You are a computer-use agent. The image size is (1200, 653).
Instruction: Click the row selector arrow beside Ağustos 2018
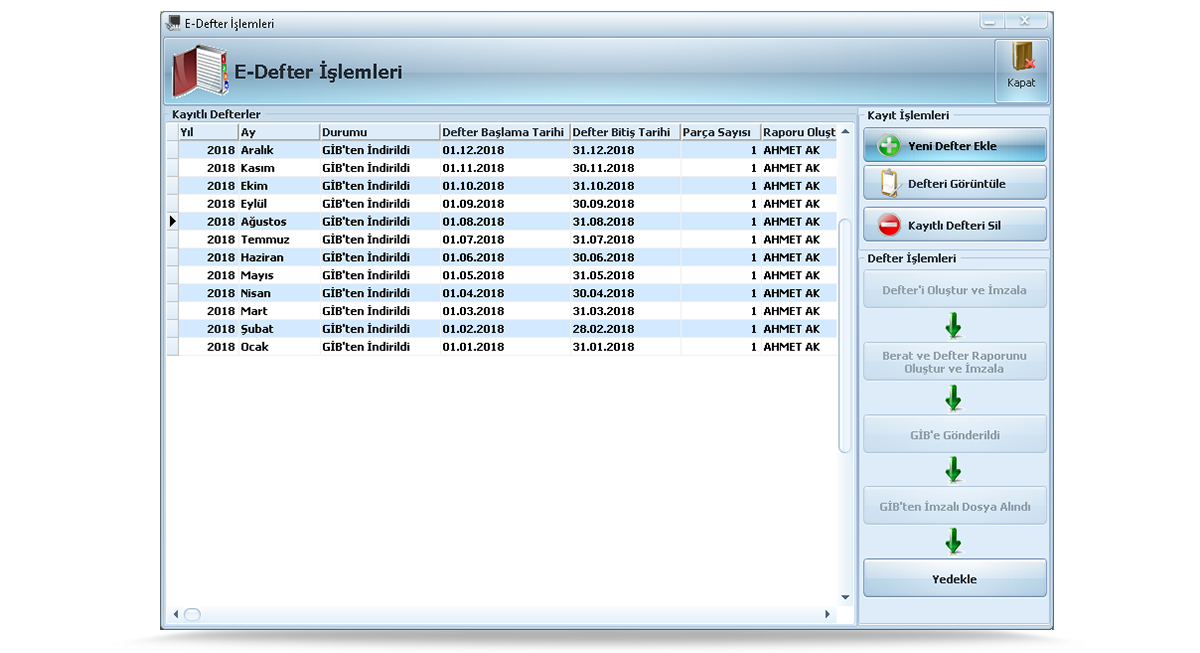click(173, 221)
